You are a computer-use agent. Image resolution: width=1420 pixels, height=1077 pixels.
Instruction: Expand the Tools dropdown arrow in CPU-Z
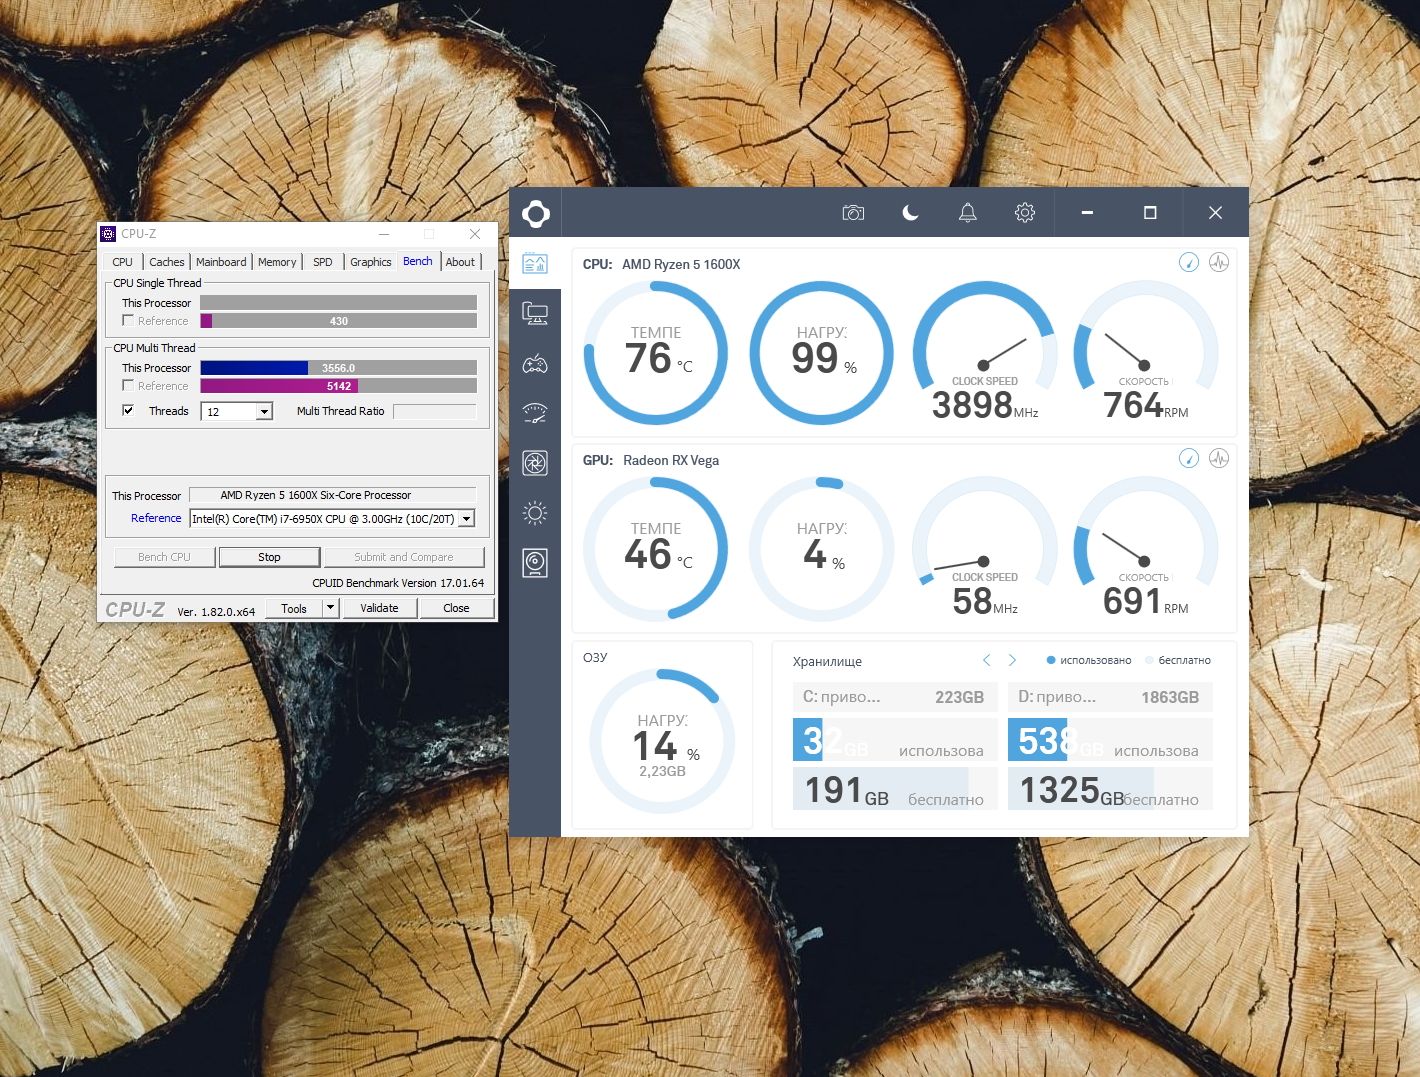point(330,608)
